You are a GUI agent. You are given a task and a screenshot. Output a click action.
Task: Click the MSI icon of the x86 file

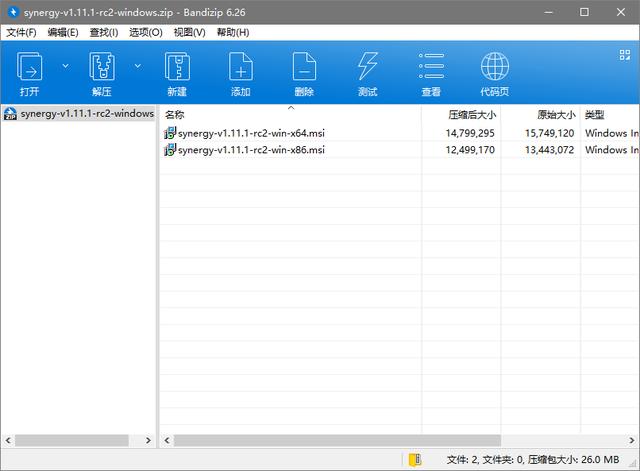[170, 150]
